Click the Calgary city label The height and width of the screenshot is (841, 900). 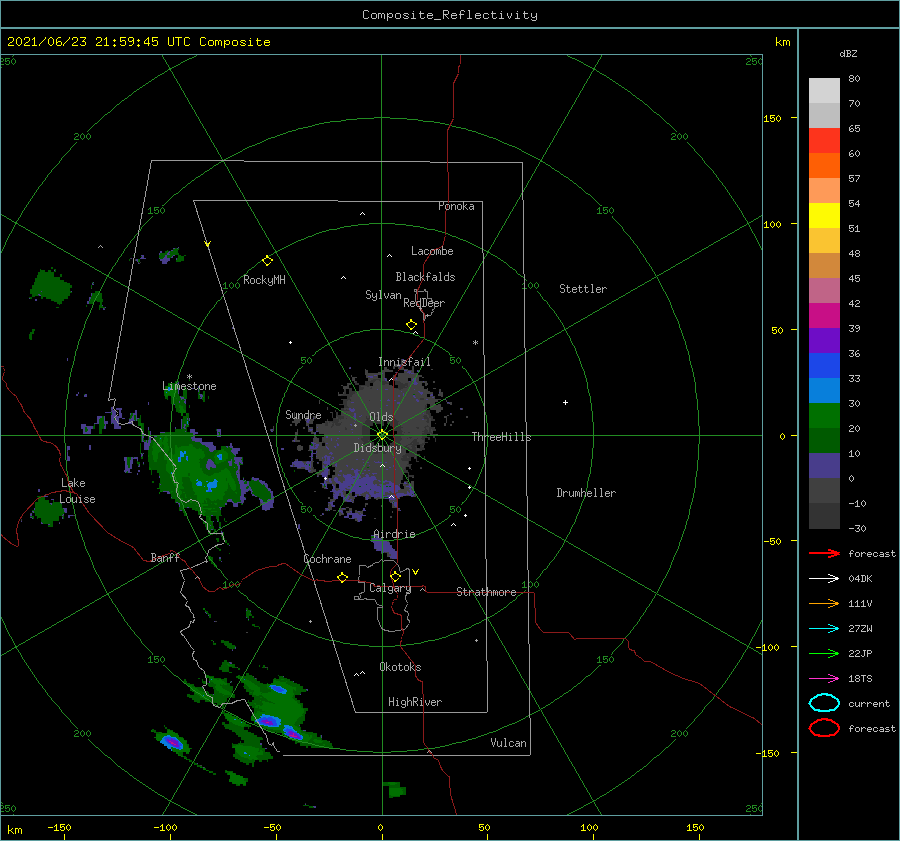point(390,588)
